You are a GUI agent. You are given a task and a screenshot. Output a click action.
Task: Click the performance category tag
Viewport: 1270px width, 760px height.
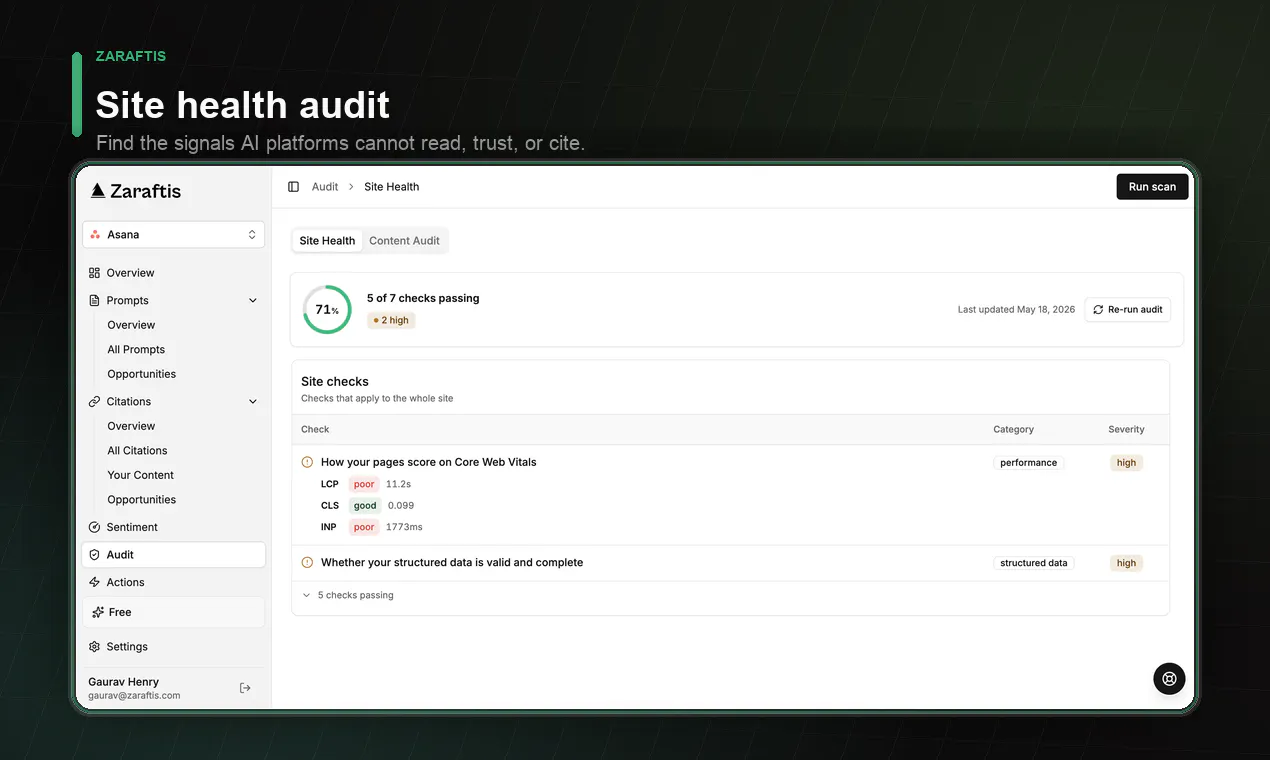(x=1028, y=463)
